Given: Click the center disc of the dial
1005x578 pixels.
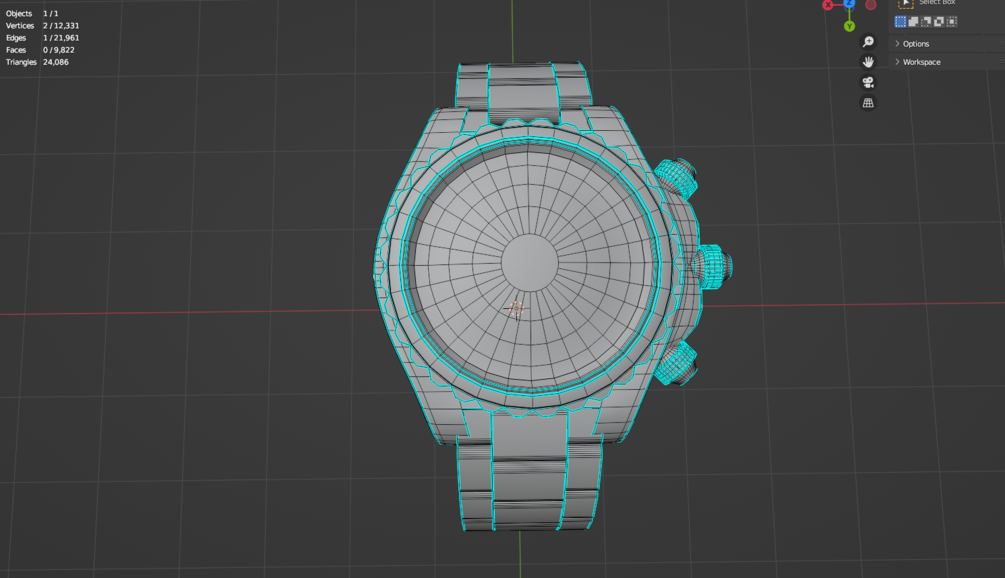Looking at the screenshot, I should pos(530,263).
